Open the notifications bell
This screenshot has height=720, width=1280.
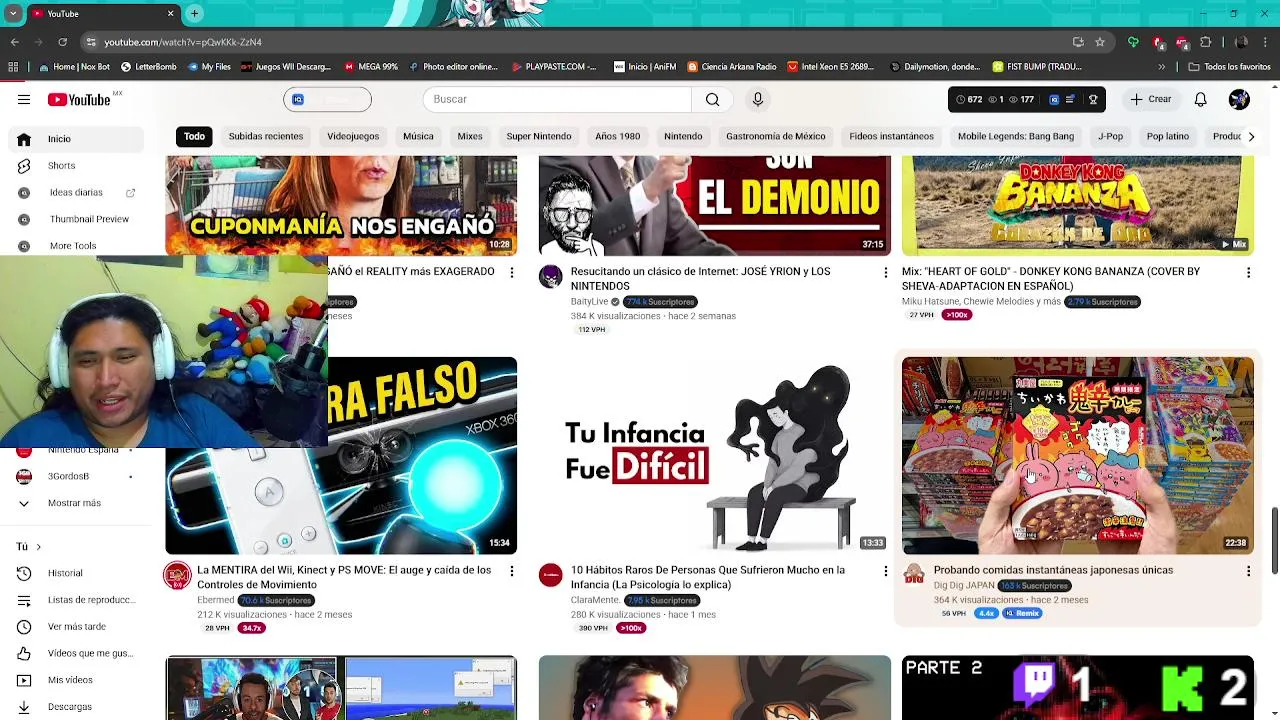pyautogui.click(x=1200, y=99)
